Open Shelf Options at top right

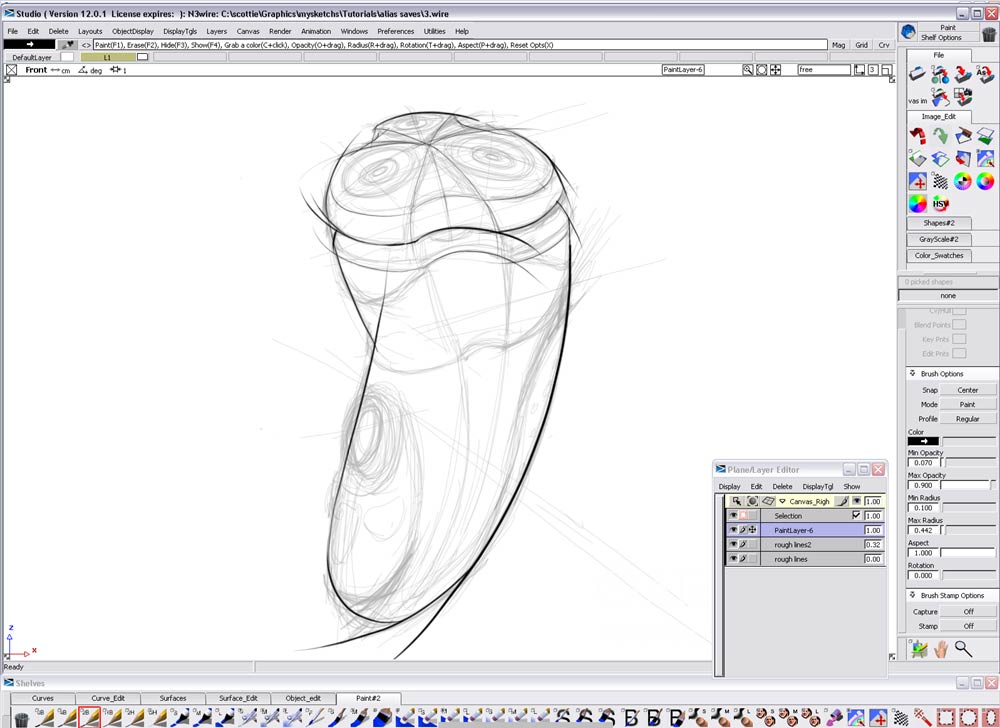pos(942,38)
